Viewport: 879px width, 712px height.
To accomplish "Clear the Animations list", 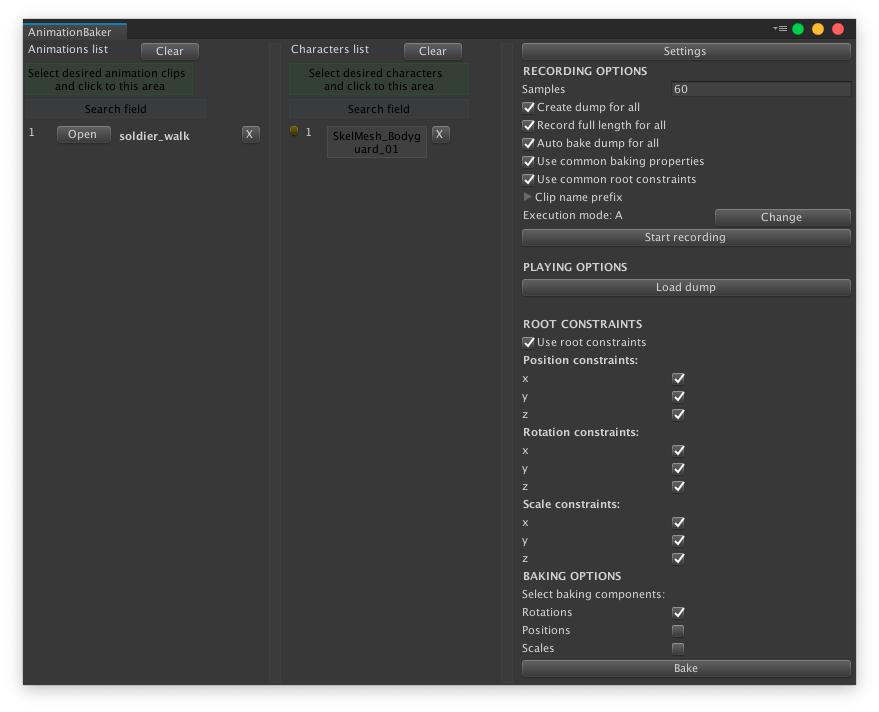I will (170, 51).
